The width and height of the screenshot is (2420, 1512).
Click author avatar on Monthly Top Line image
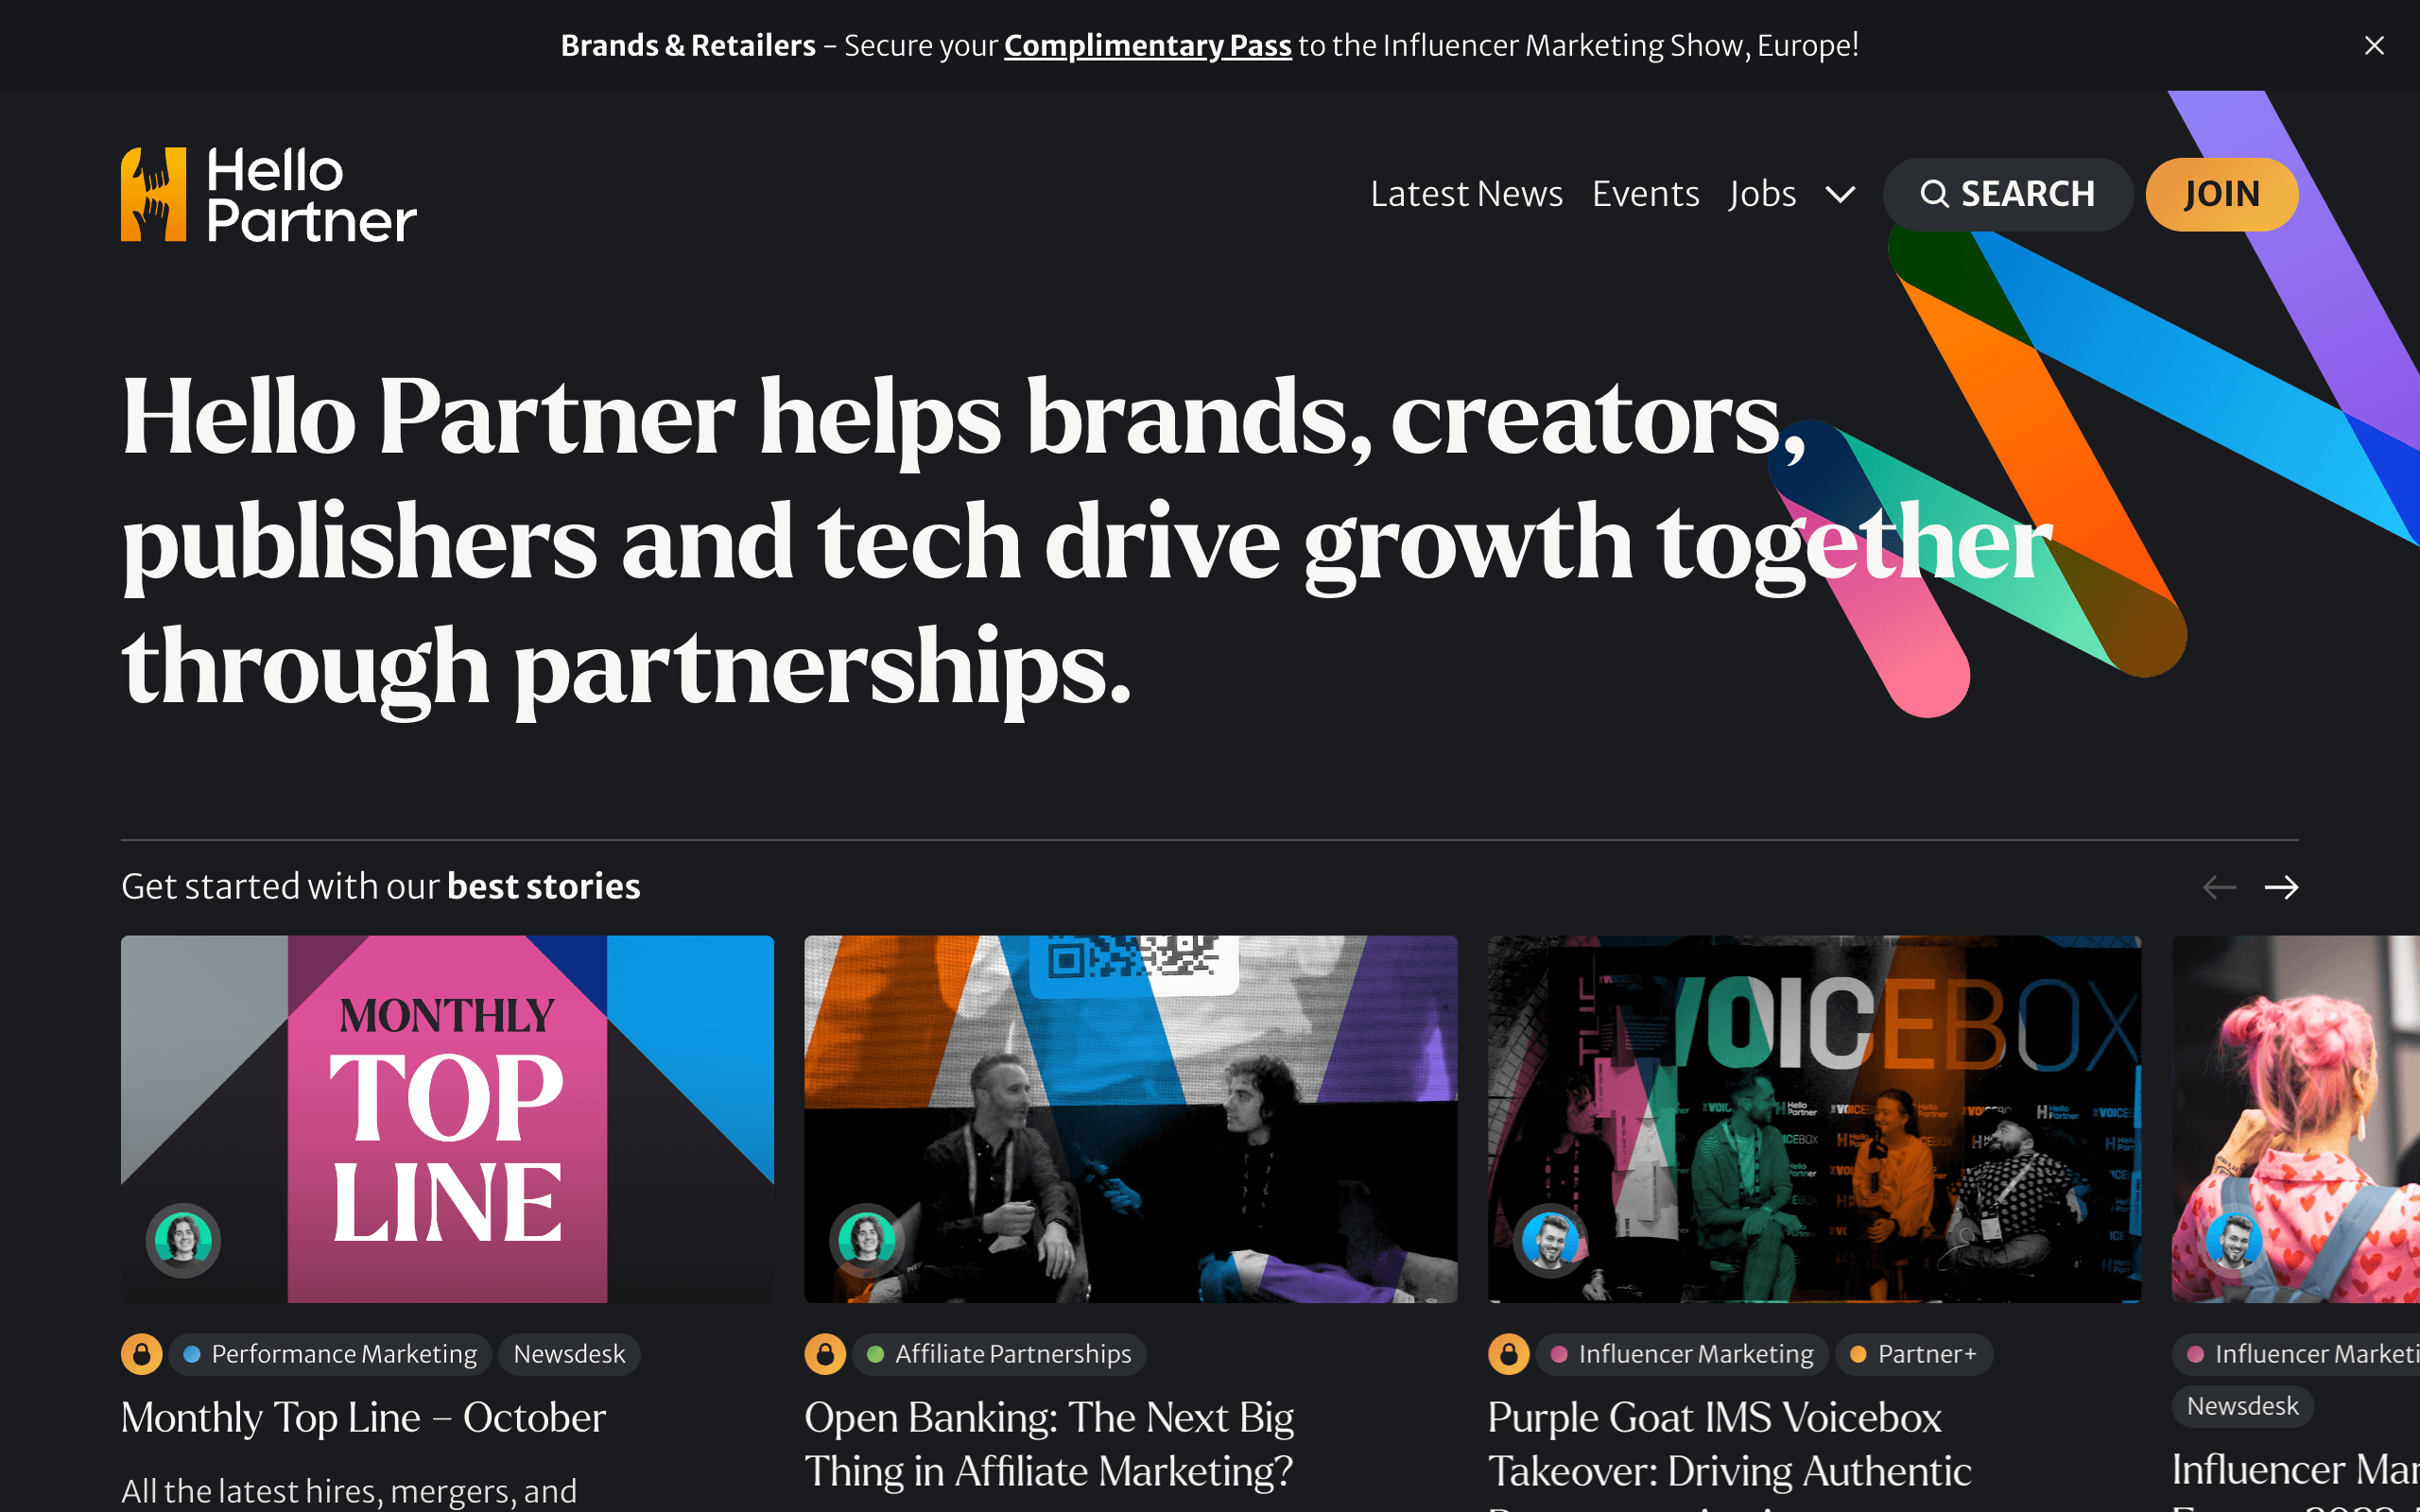tap(183, 1240)
